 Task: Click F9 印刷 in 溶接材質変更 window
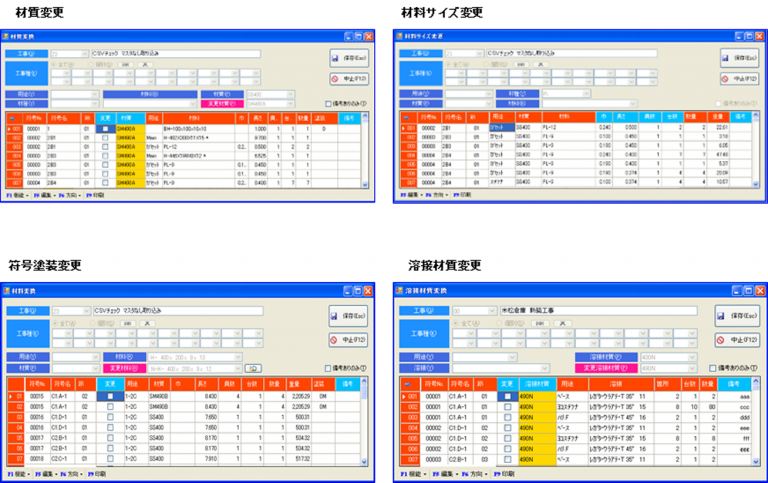504,474
